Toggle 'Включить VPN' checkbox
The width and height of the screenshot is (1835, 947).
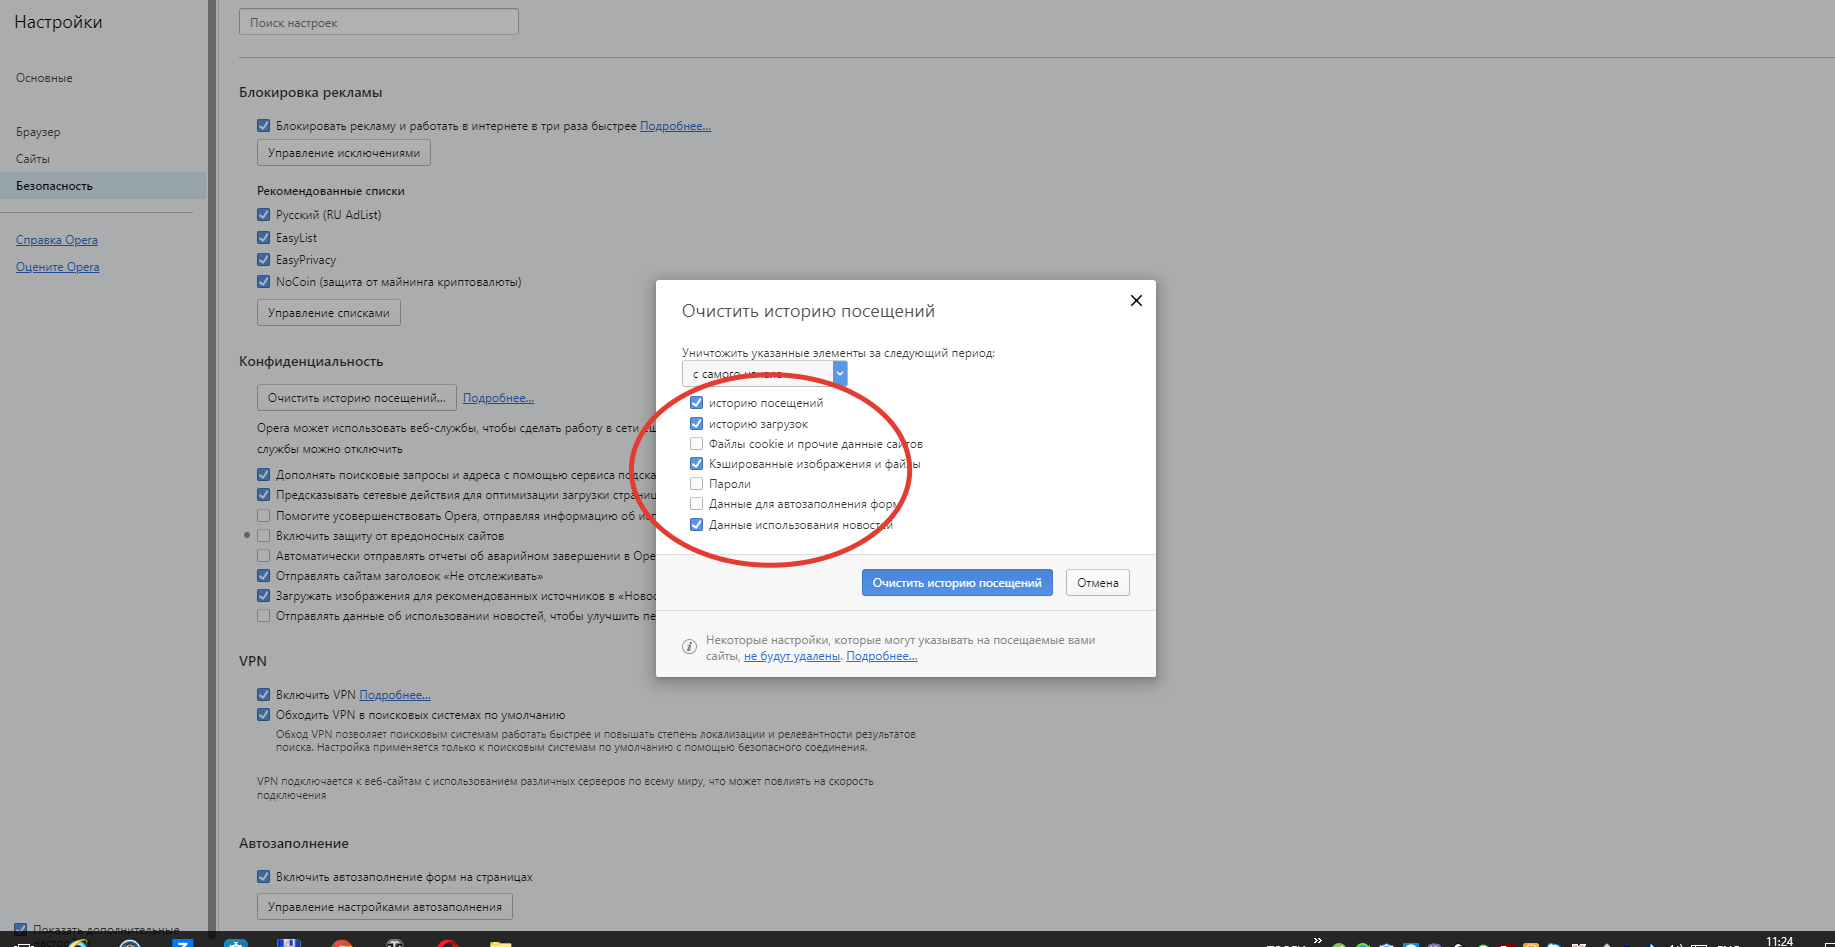click(x=264, y=695)
